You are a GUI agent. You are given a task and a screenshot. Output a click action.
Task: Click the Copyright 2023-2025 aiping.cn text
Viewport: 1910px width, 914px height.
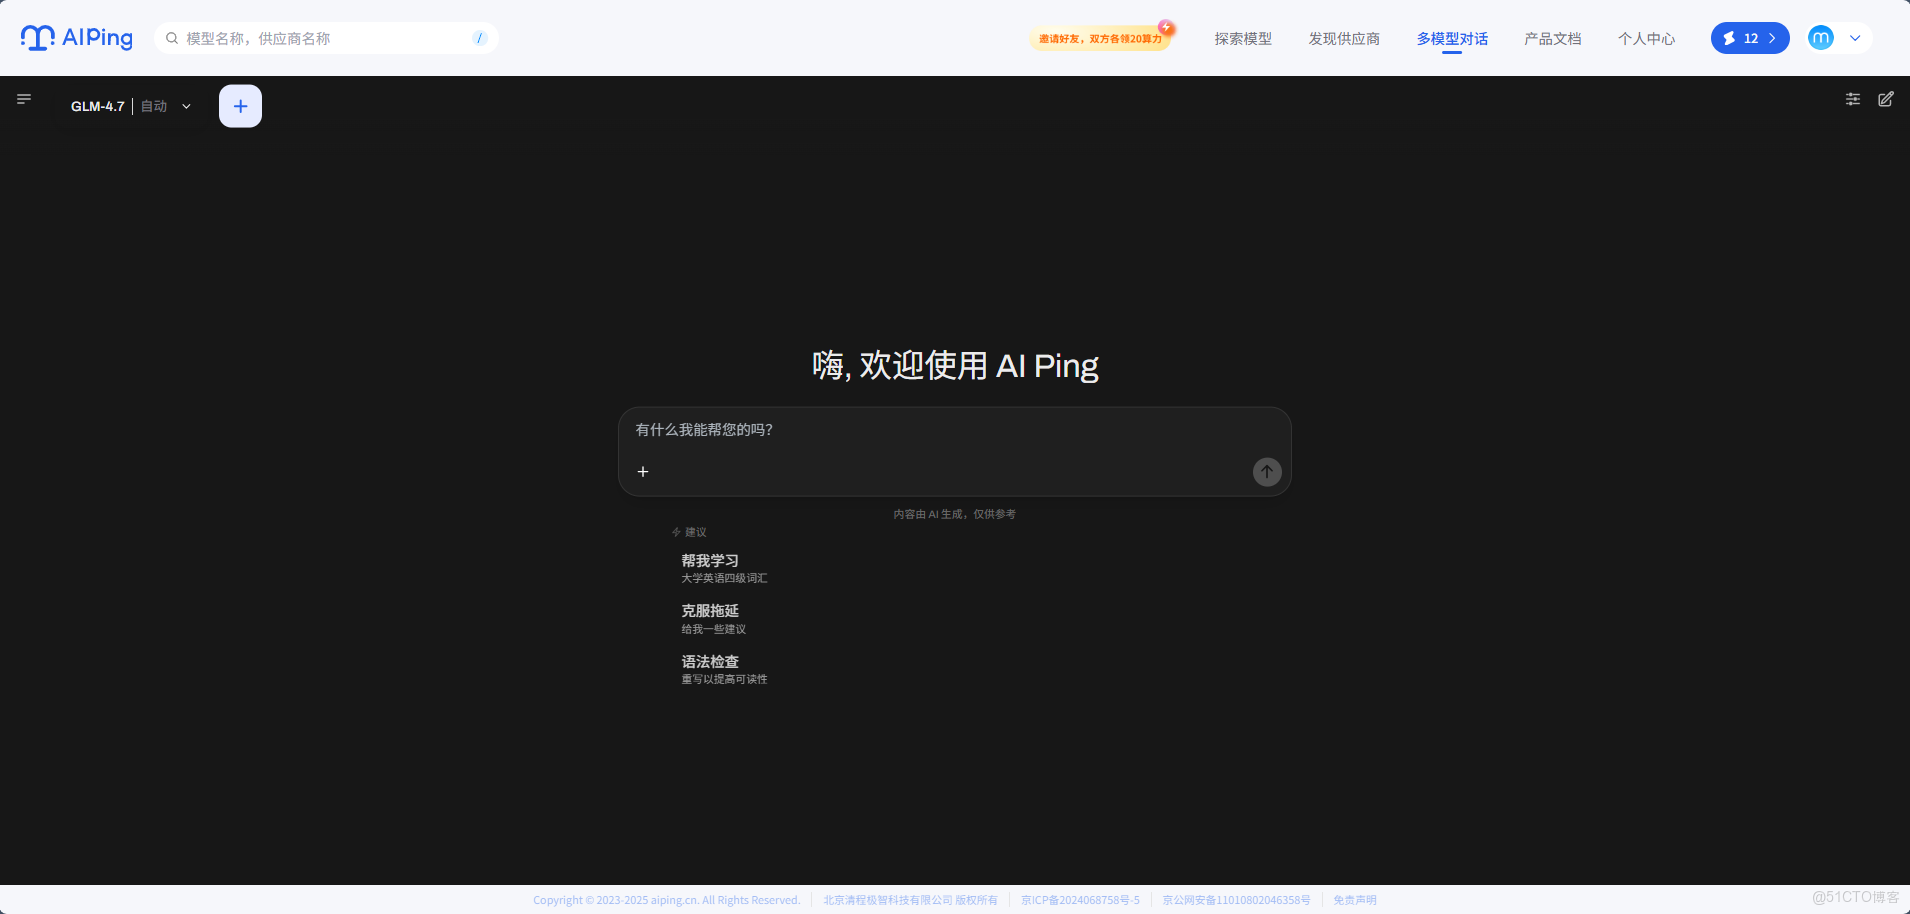[x=666, y=900]
